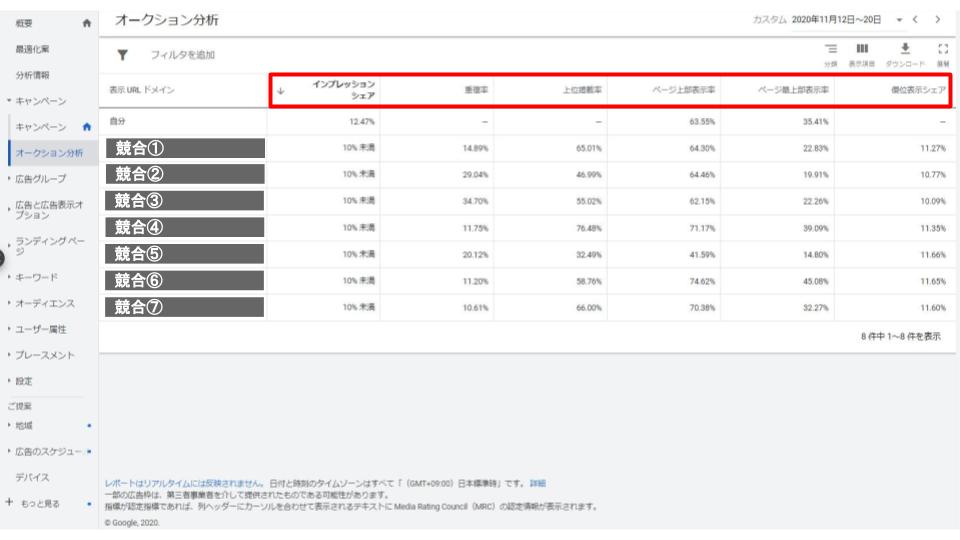The width and height of the screenshot is (960, 540).
Task: Expand 広告と広告表示オプション in sidebar
Action: coord(9,210)
